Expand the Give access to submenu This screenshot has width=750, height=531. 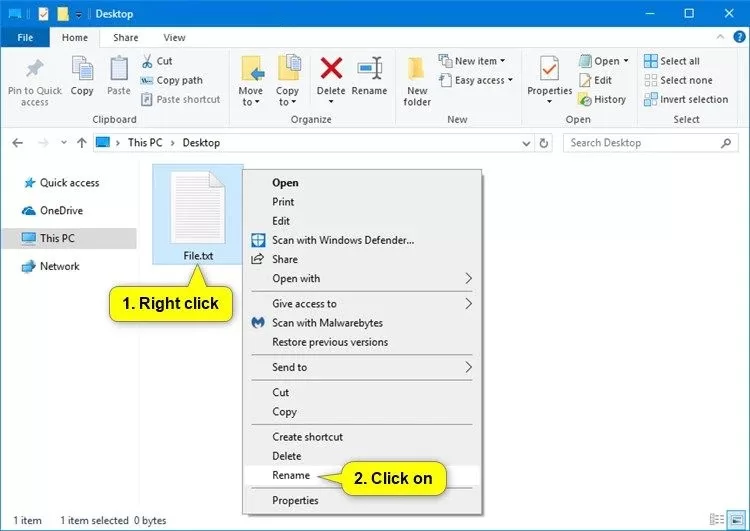tap(362, 304)
